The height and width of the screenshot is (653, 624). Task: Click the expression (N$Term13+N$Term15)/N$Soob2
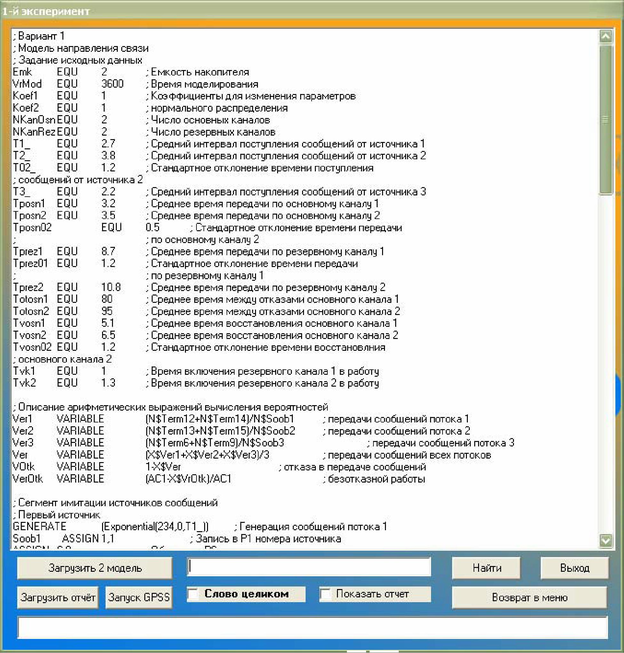(x=220, y=431)
